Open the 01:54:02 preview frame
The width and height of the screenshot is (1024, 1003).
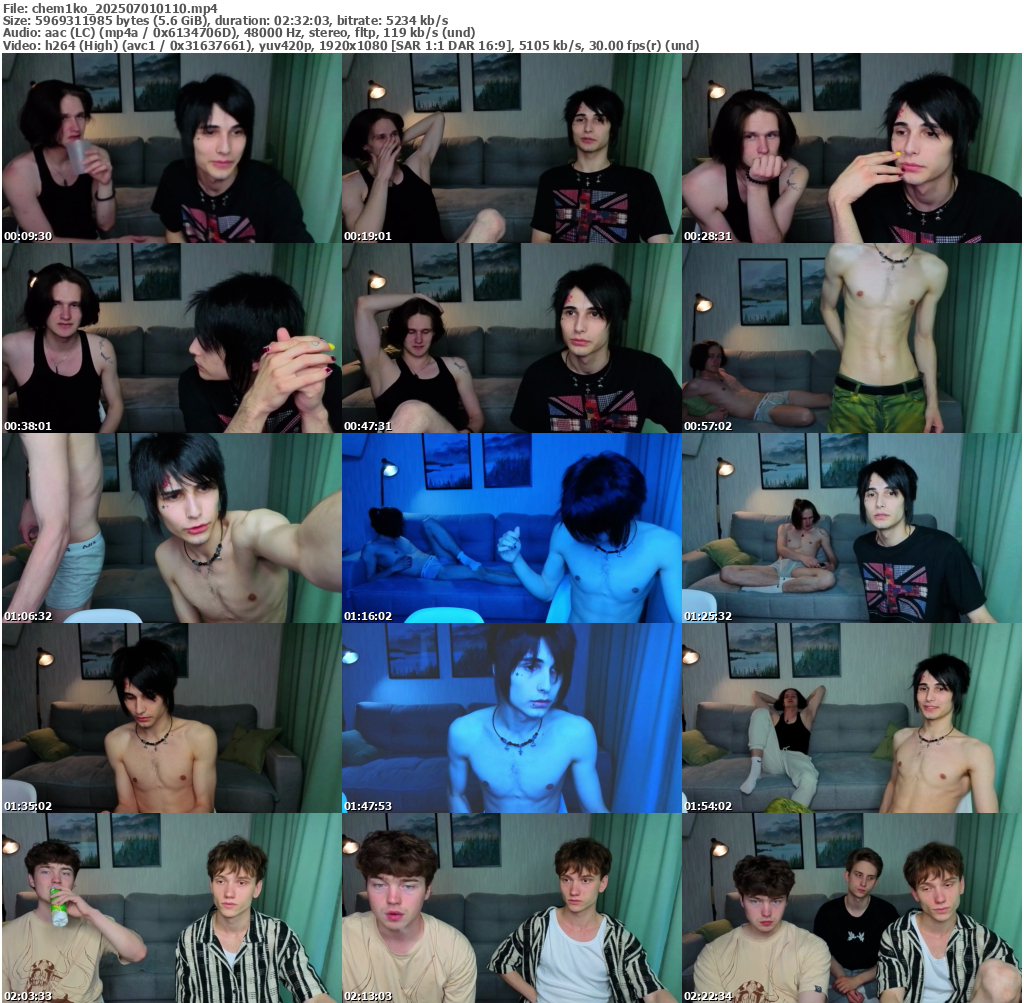(x=852, y=718)
